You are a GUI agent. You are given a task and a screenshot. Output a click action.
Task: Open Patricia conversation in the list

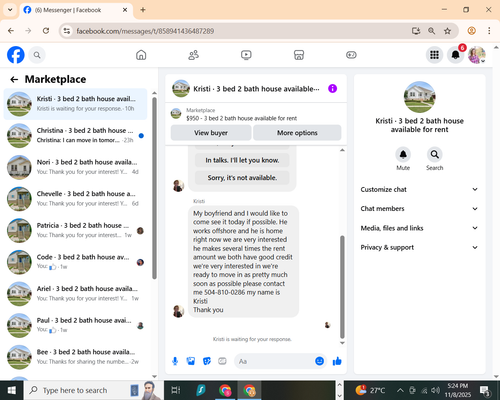tap(75, 231)
